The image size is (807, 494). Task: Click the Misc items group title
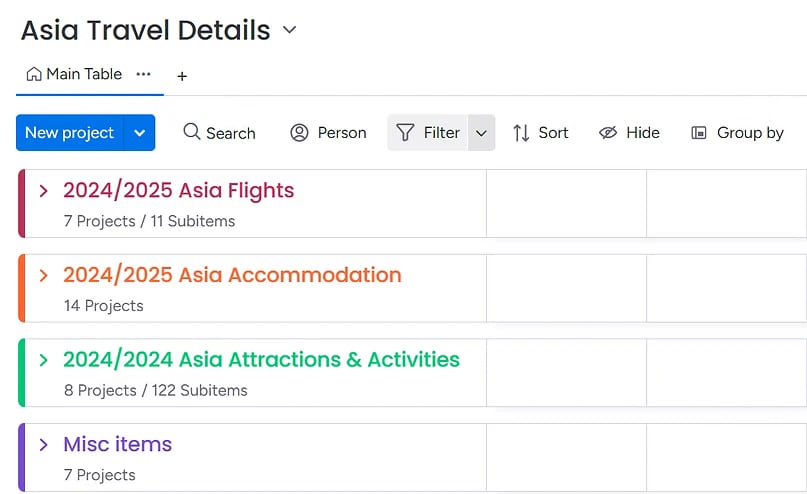tap(117, 444)
